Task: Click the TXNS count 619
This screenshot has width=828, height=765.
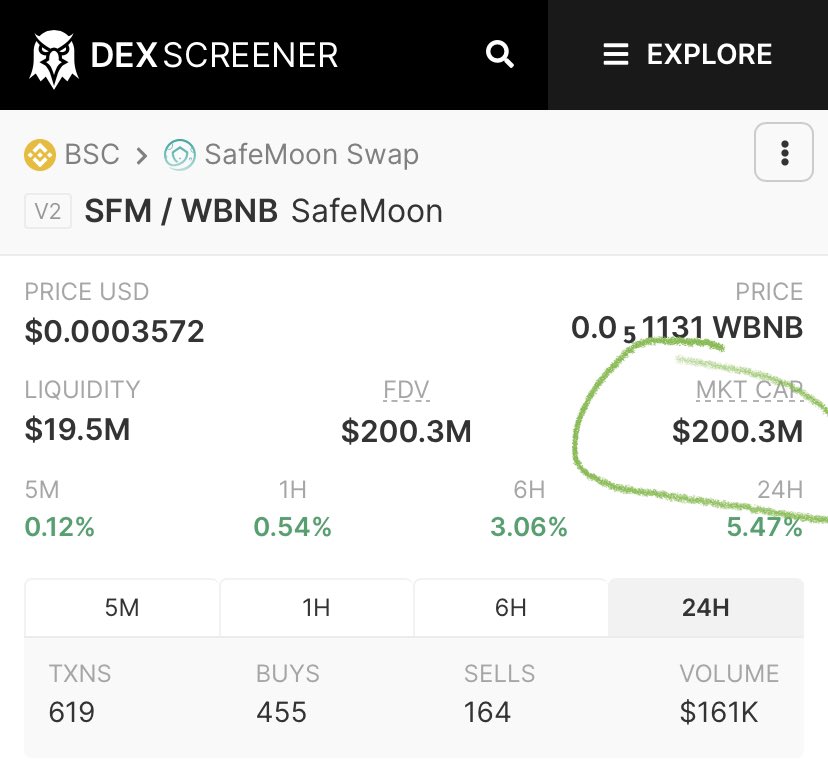Action: point(72,712)
